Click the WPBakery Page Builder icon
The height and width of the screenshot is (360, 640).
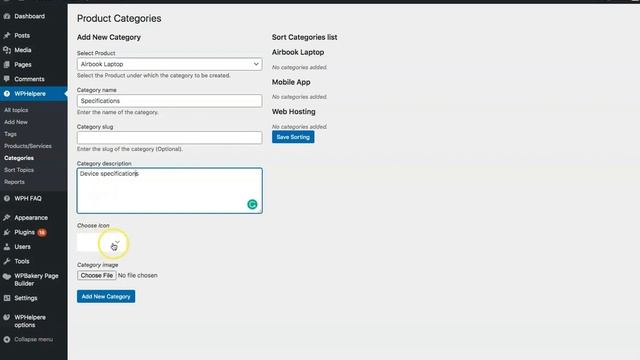point(7,276)
